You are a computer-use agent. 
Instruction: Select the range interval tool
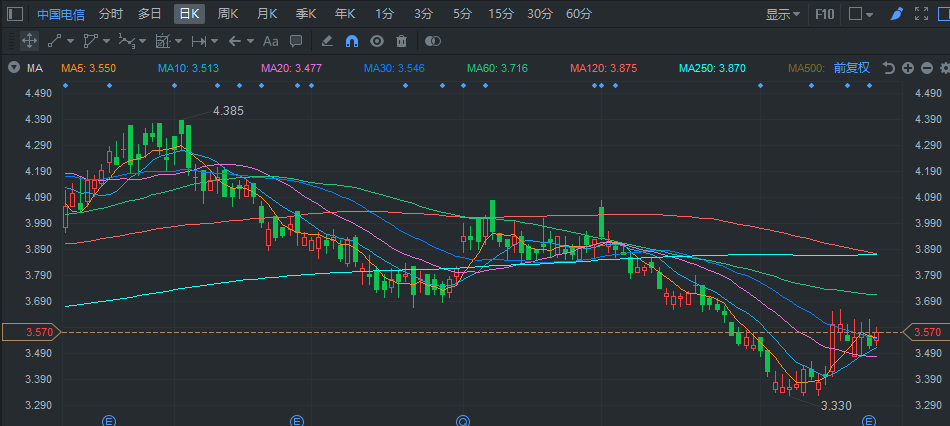click(x=198, y=41)
